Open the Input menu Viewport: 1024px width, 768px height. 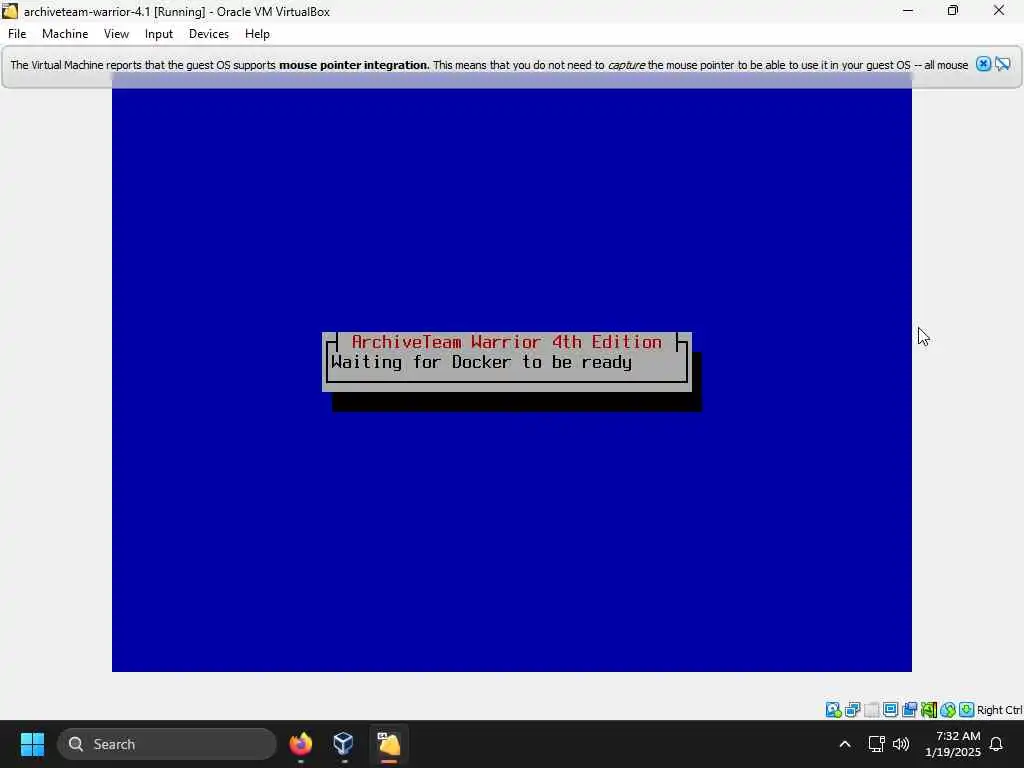(x=159, y=34)
